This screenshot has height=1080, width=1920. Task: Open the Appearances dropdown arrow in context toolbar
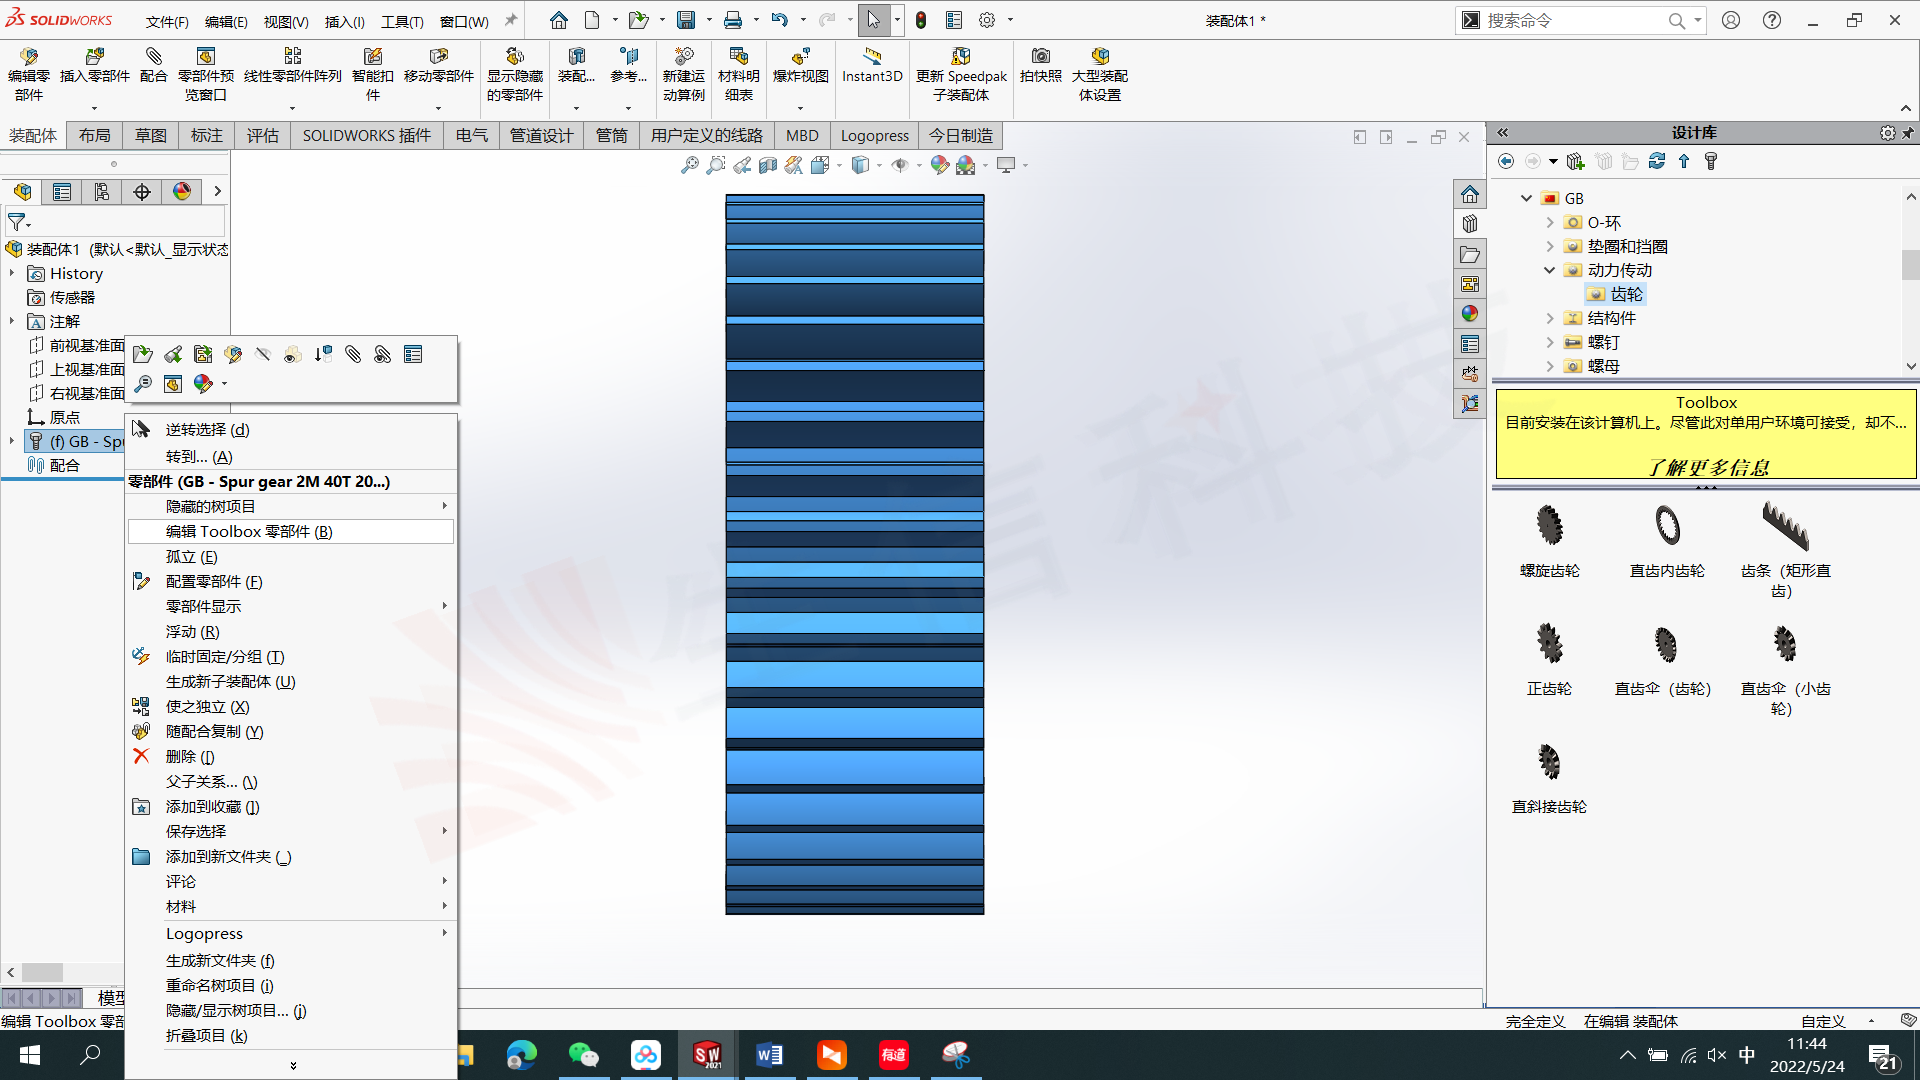pos(224,384)
